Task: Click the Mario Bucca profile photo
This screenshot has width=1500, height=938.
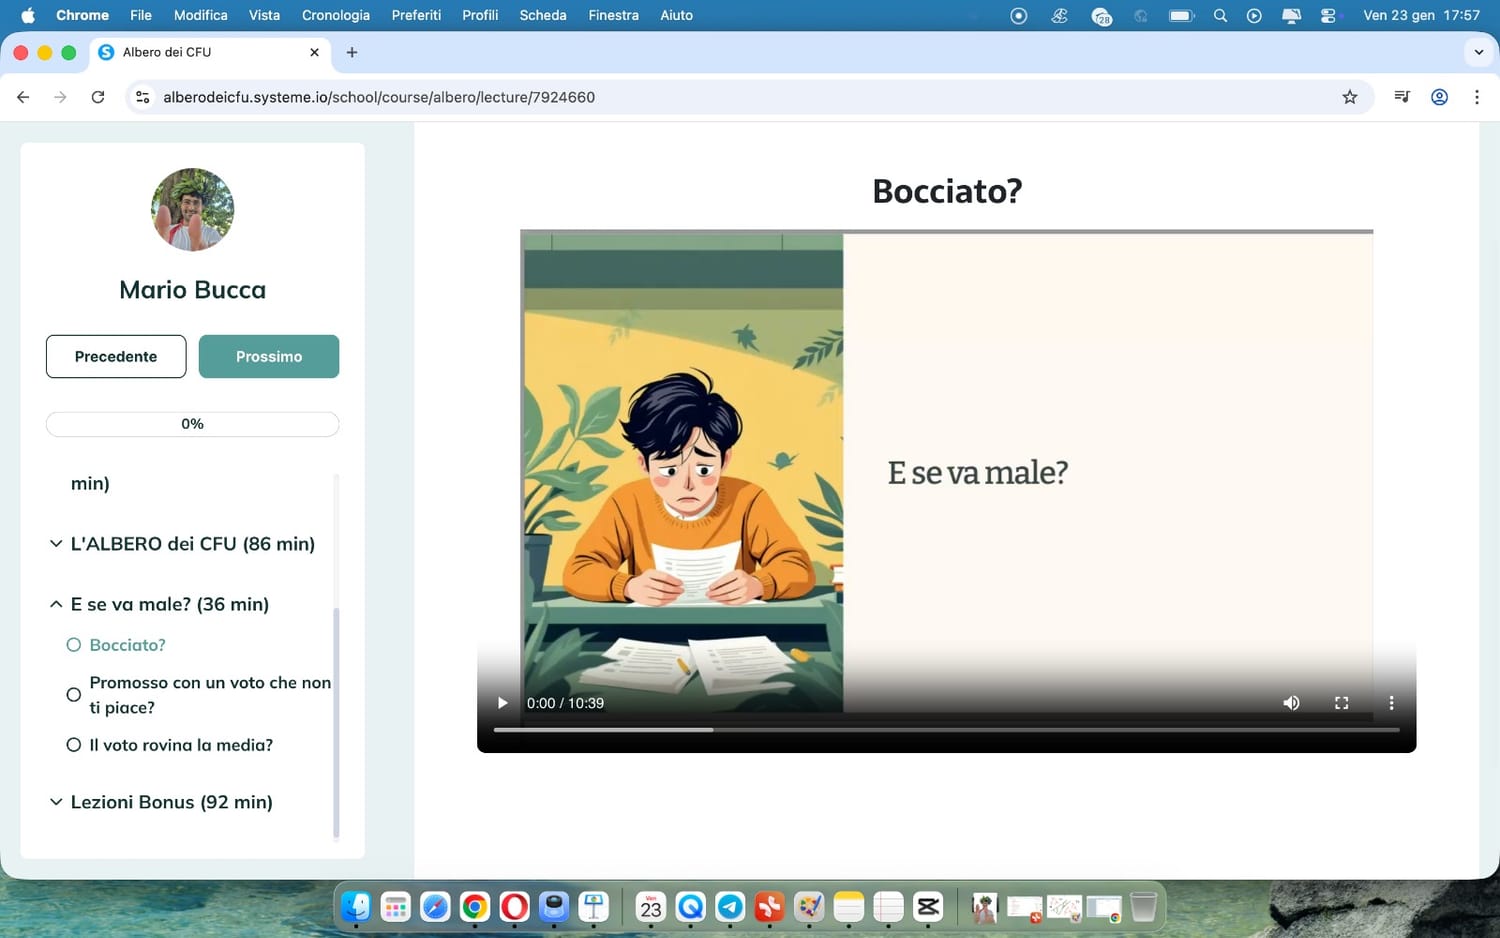Action: tap(192, 209)
